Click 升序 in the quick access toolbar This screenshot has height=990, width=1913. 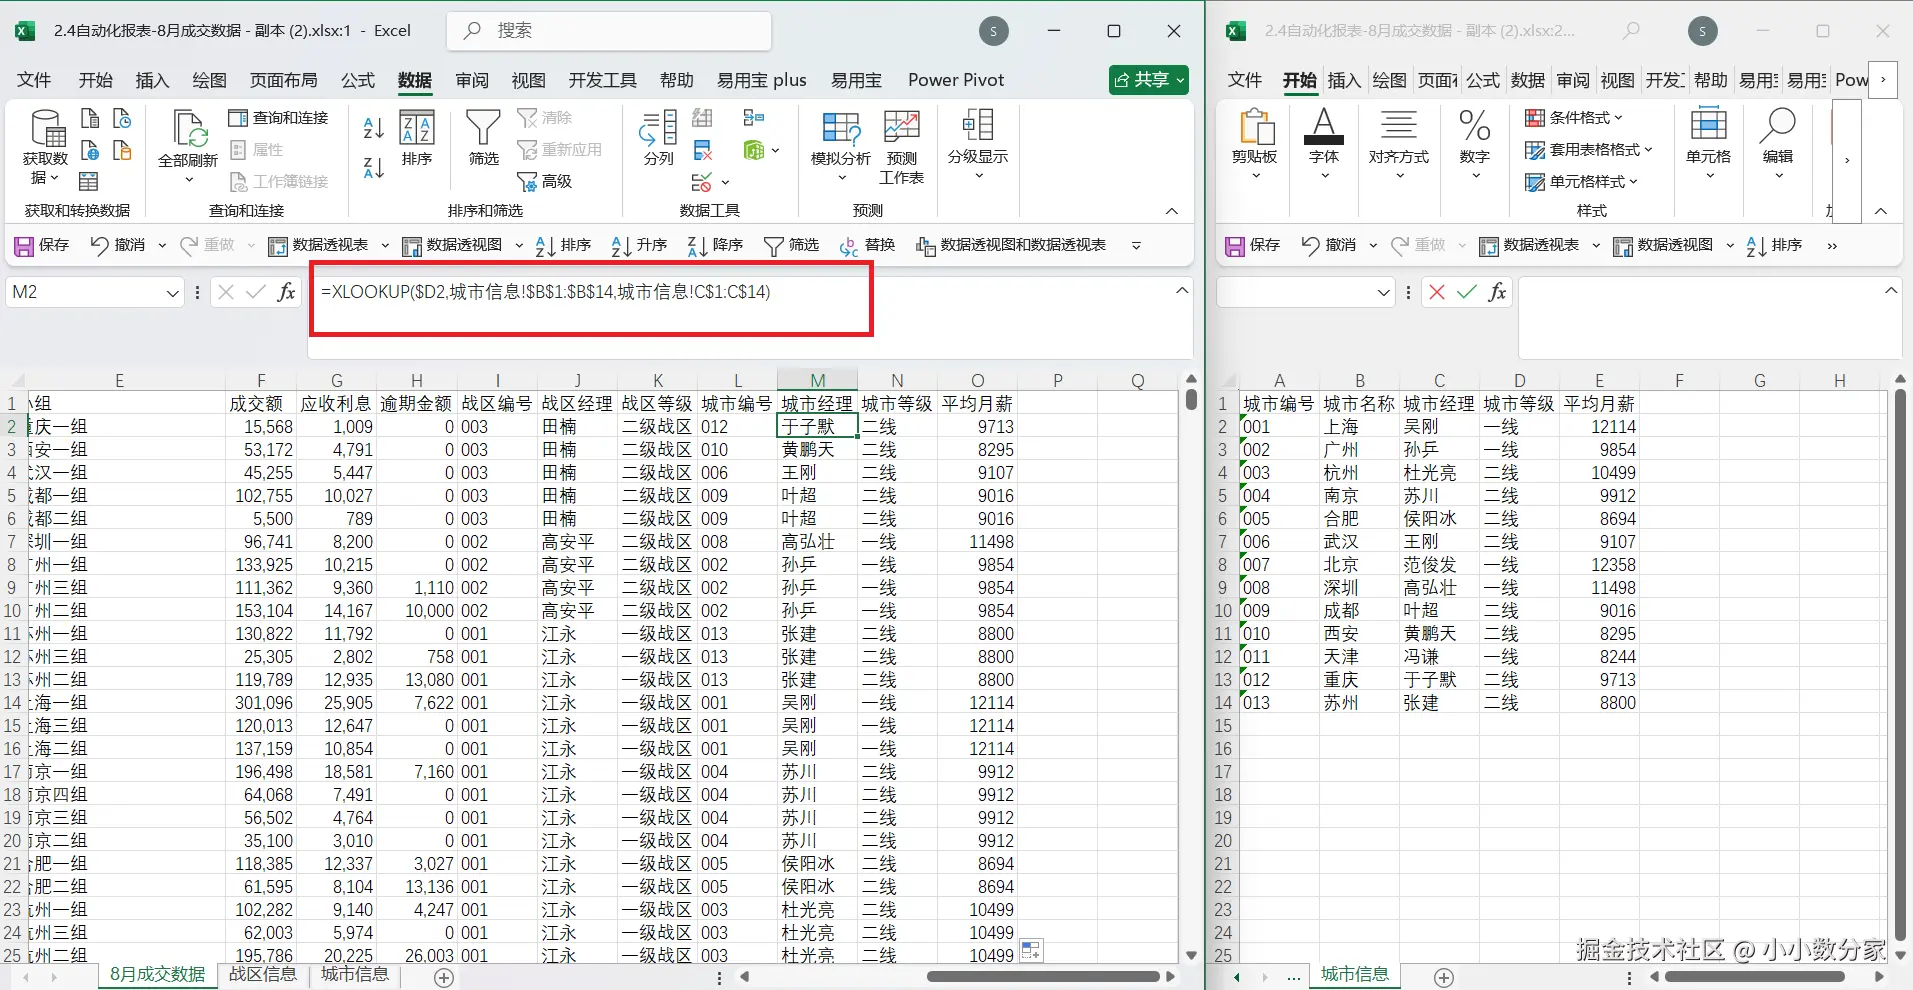(640, 245)
